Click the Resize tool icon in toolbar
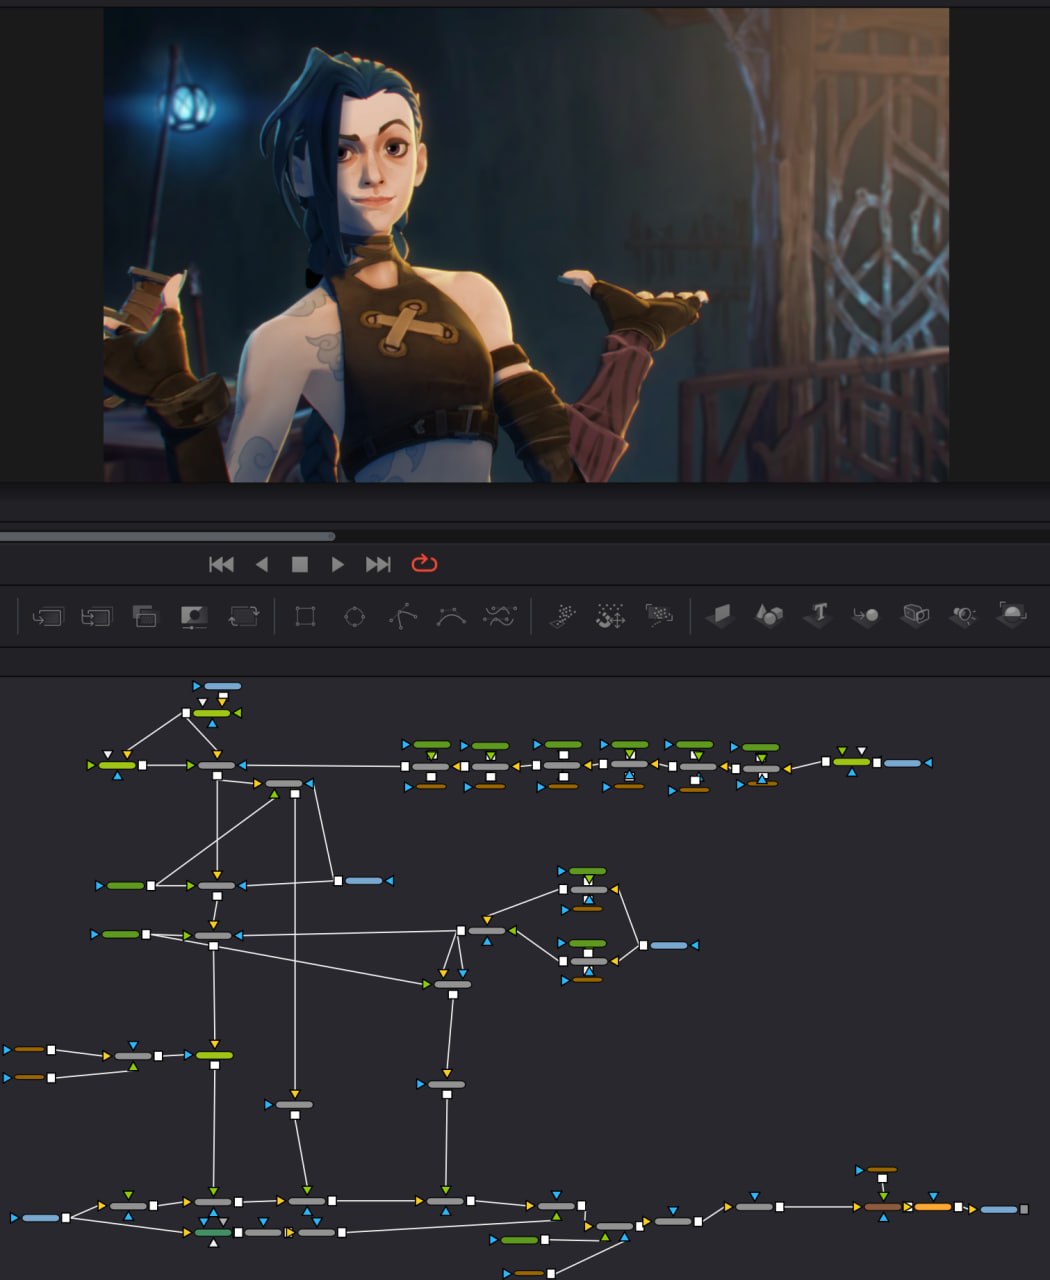Image resolution: width=1050 pixels, height=1280 pixels. 194,616
